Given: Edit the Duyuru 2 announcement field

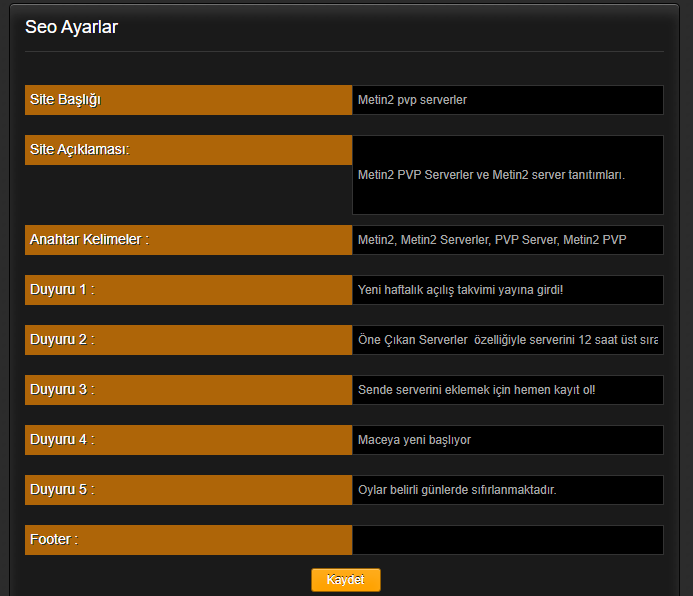Looking at the screenshot, I should (508, 340).
